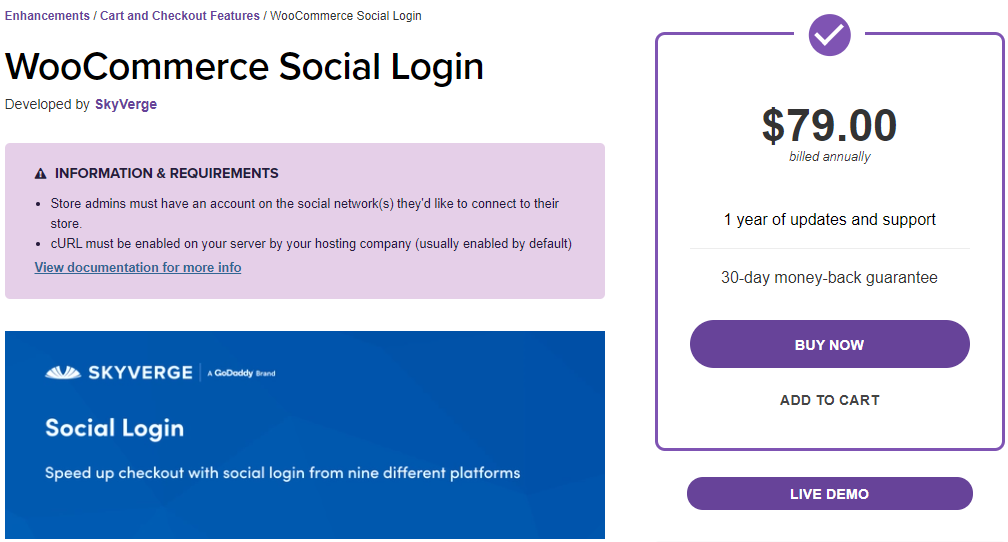Viewport: 1008px width, 542px height.
Task: Click the 1 year of updates text
Action: pyautogui.click(x=829, y=220)
